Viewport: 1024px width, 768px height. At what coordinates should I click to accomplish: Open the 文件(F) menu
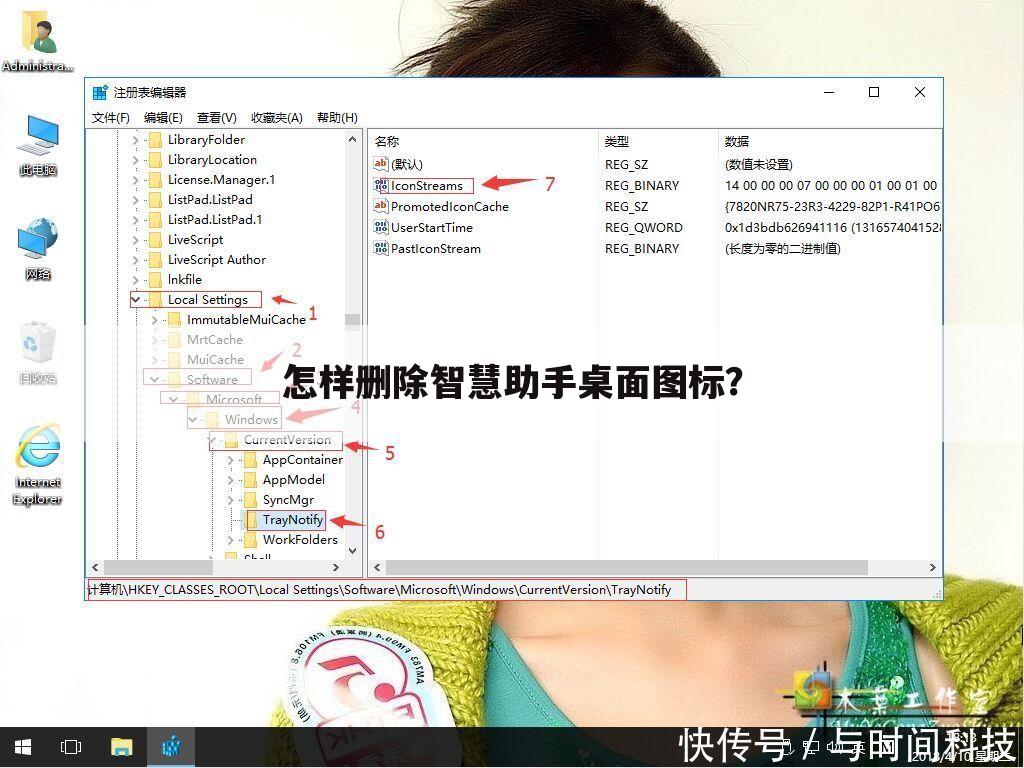(110, 118)
